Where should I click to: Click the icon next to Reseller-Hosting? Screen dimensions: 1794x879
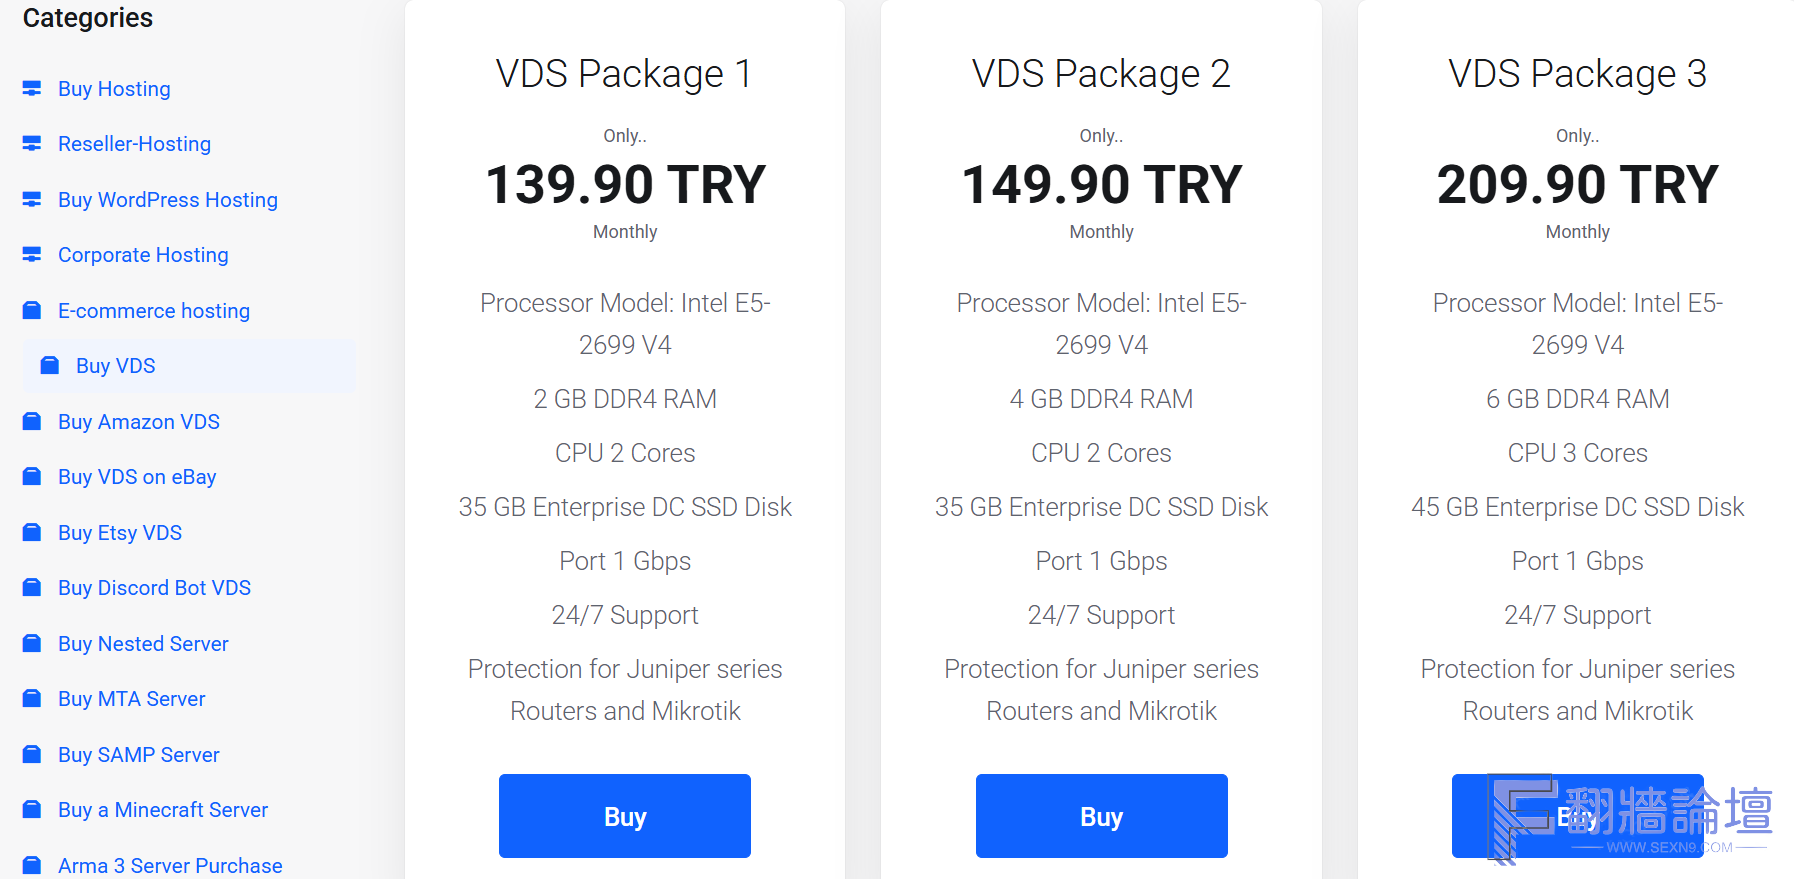[32, 144]
